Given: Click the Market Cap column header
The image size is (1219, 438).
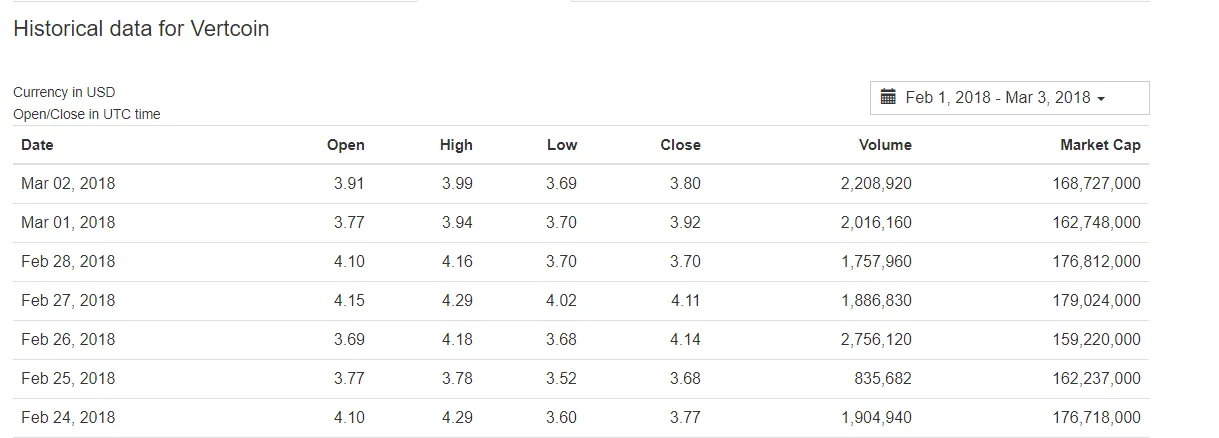Looking at the screenshot, I should pos(1100,145).
